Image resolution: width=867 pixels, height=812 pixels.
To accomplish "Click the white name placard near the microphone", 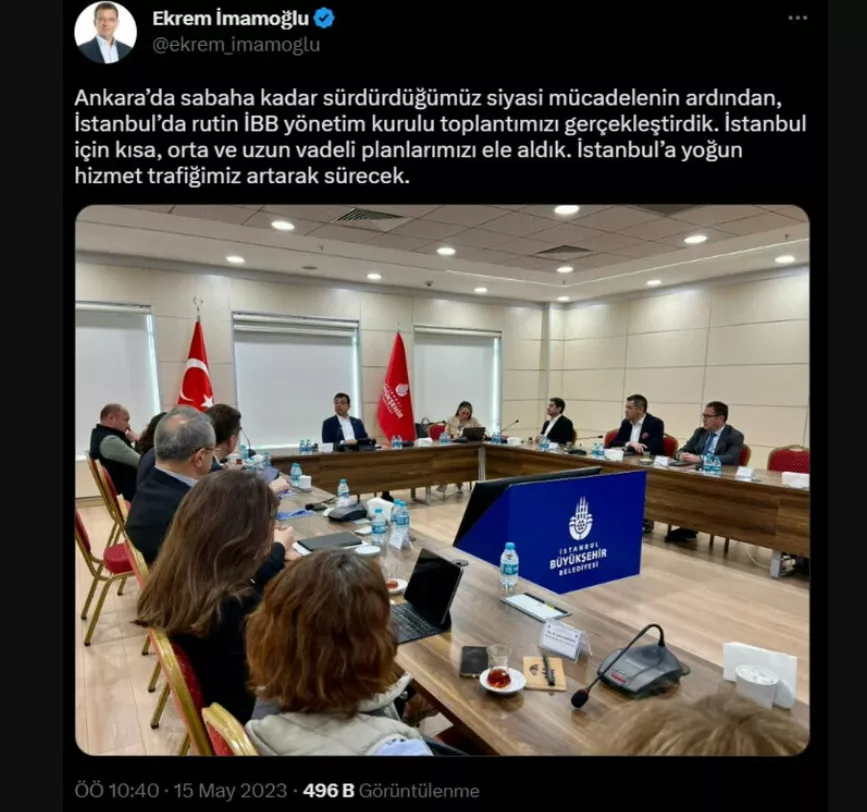I will coord(562,639).
